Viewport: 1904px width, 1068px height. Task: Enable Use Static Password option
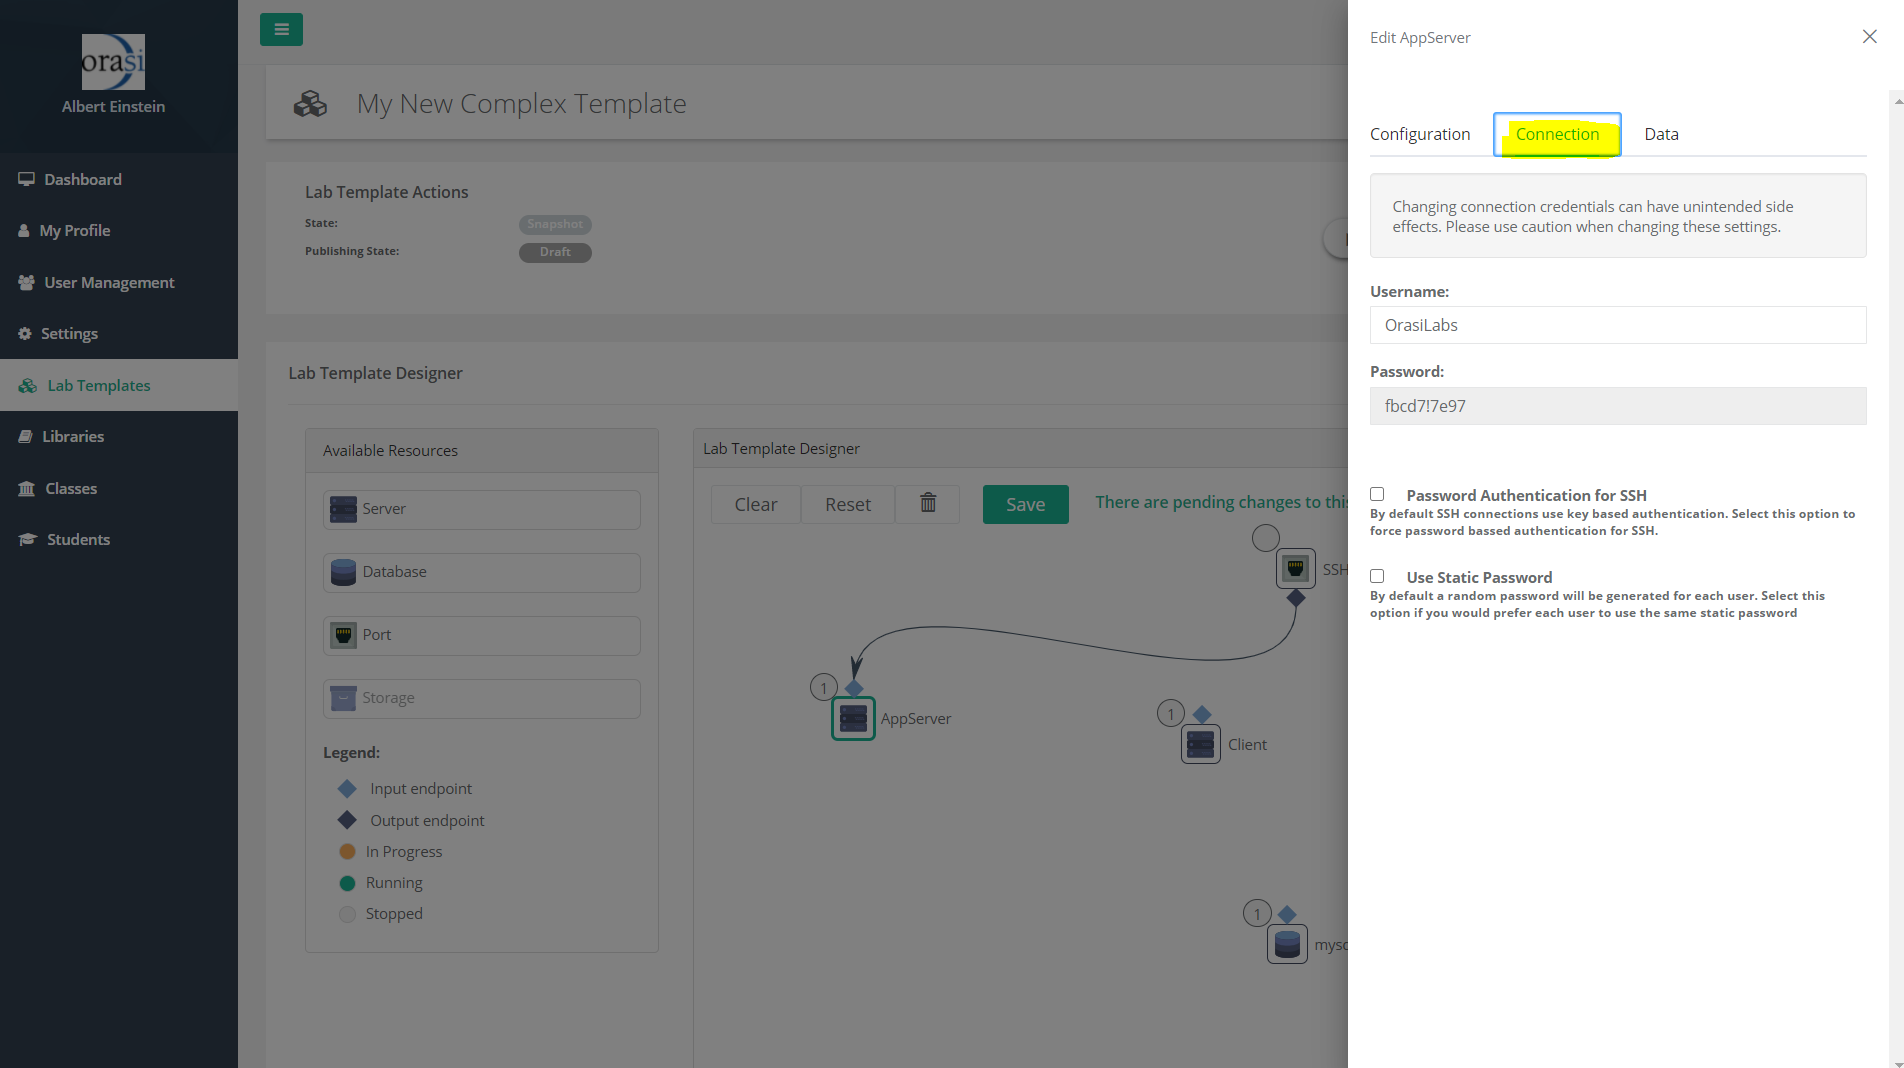point(1377,576)
